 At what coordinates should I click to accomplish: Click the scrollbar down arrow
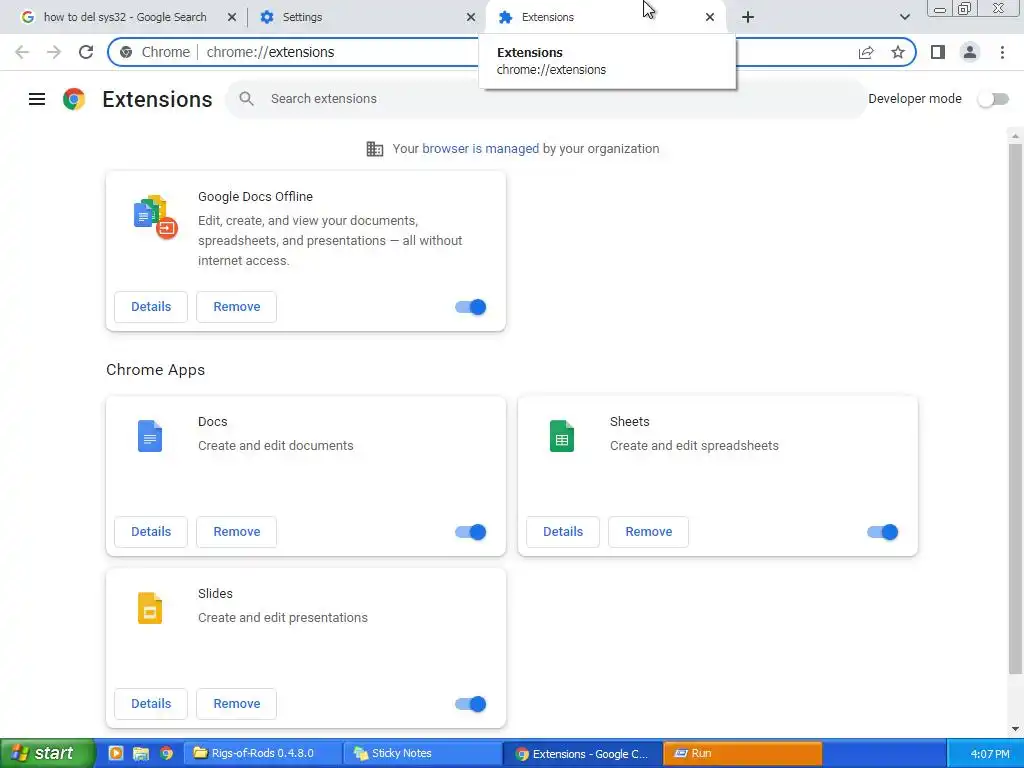pyautogui.click(x=1015, y=729)
